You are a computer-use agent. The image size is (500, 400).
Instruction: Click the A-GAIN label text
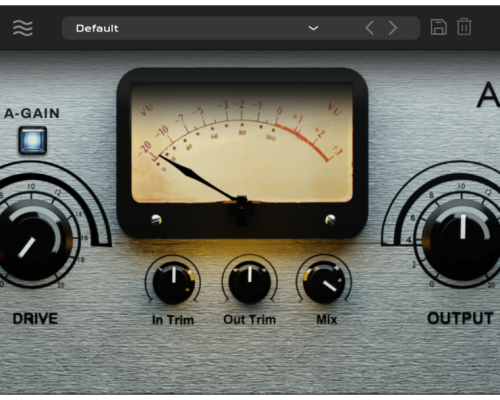[x=32, y=113]
